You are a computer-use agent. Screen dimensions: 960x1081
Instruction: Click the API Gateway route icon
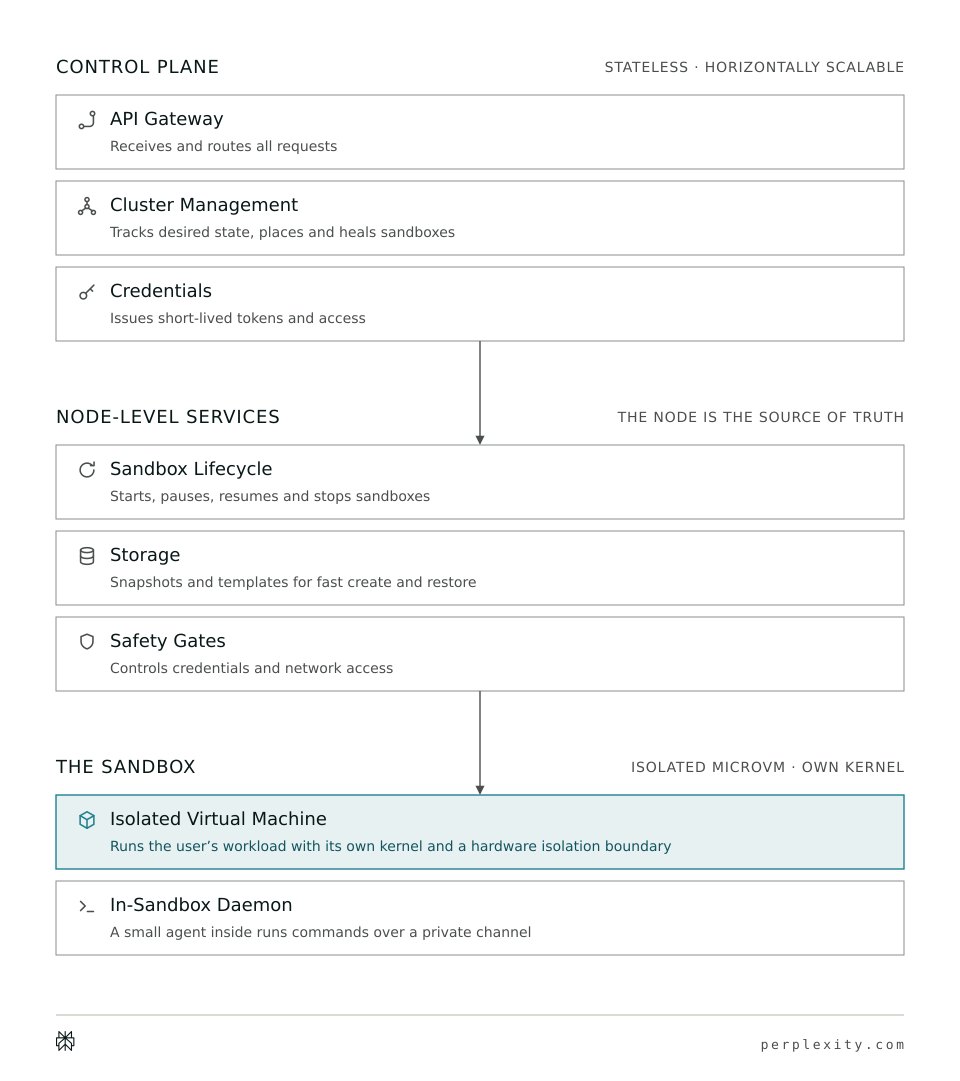[x=87, y=120]
